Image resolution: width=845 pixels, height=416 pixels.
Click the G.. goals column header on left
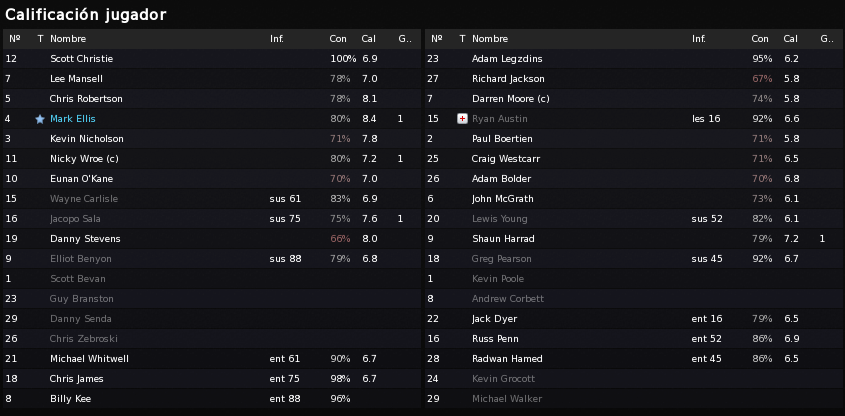tap(405, 39)
